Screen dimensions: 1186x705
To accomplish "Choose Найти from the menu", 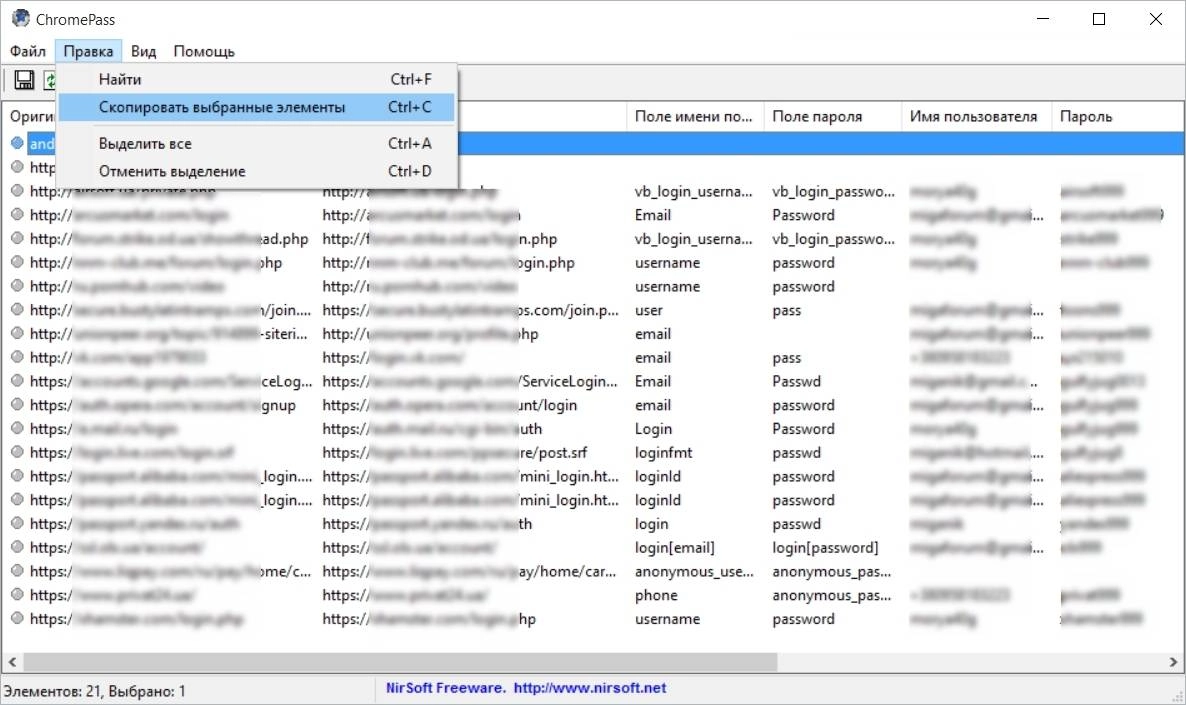I will click(x=256, y=79).
